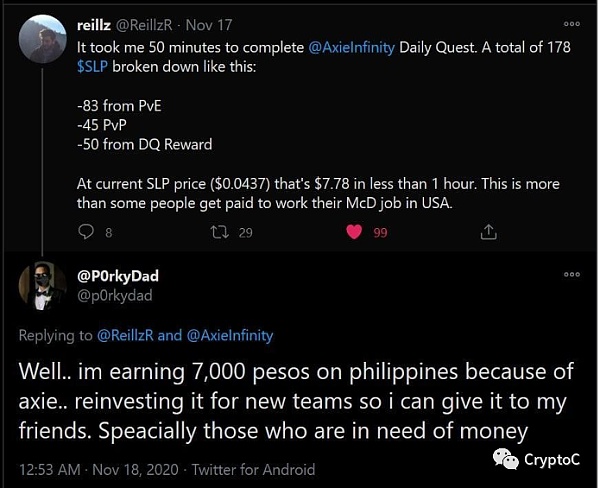Open more options on P0rkyDad's reply
This screenshot has height=488, width=600.
[x=572, y=273]
